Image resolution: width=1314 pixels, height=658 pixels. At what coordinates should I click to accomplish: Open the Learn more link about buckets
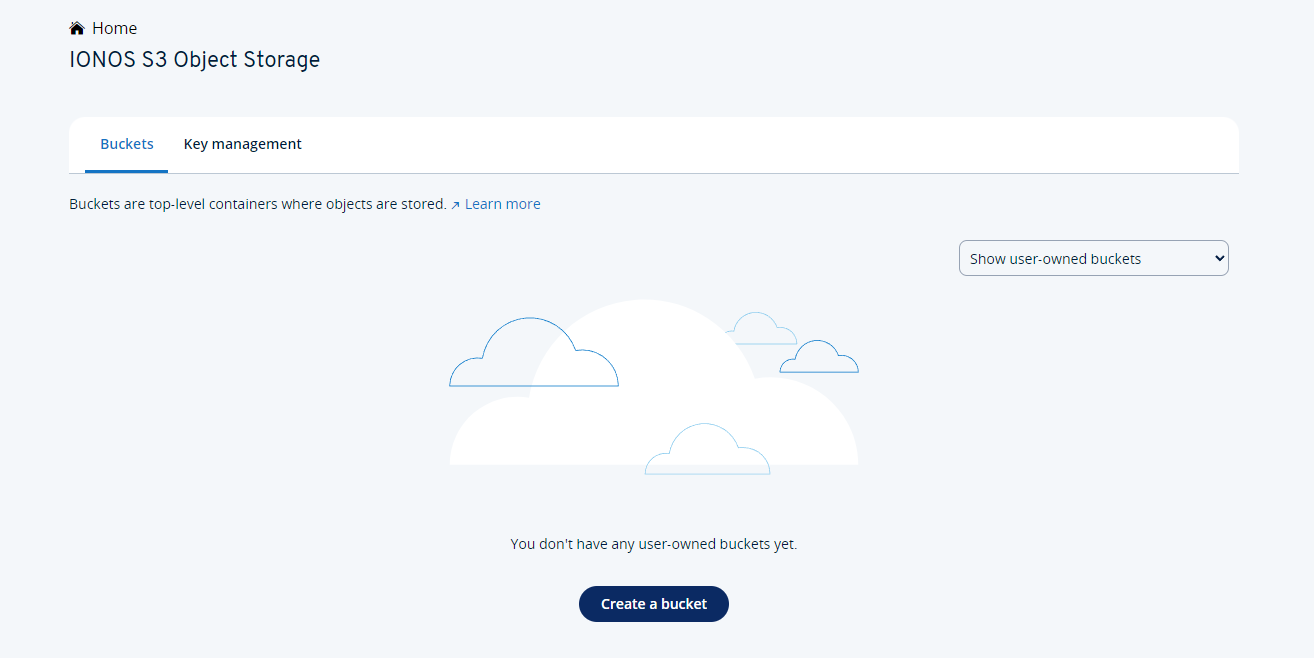pos(502,204)
